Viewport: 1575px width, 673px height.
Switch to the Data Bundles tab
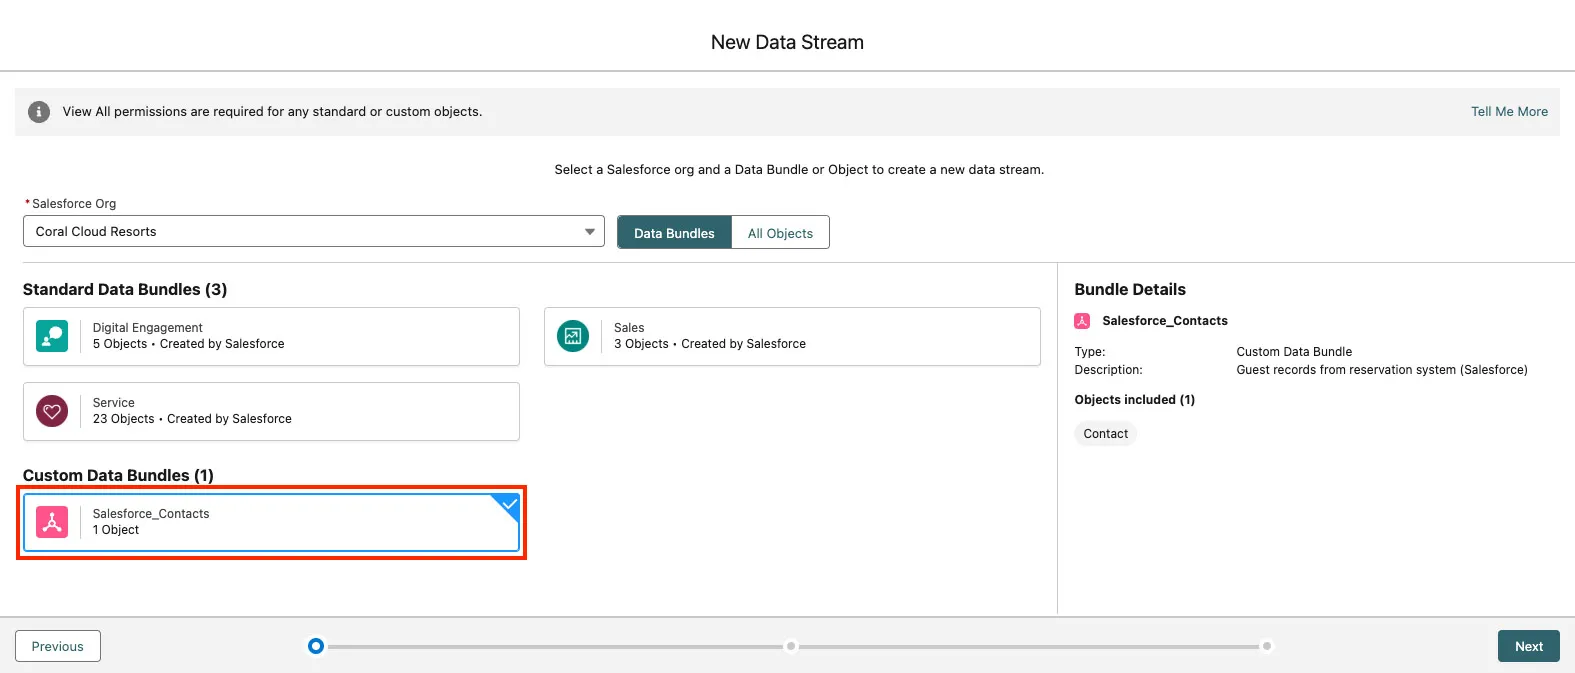pos(674,233)
